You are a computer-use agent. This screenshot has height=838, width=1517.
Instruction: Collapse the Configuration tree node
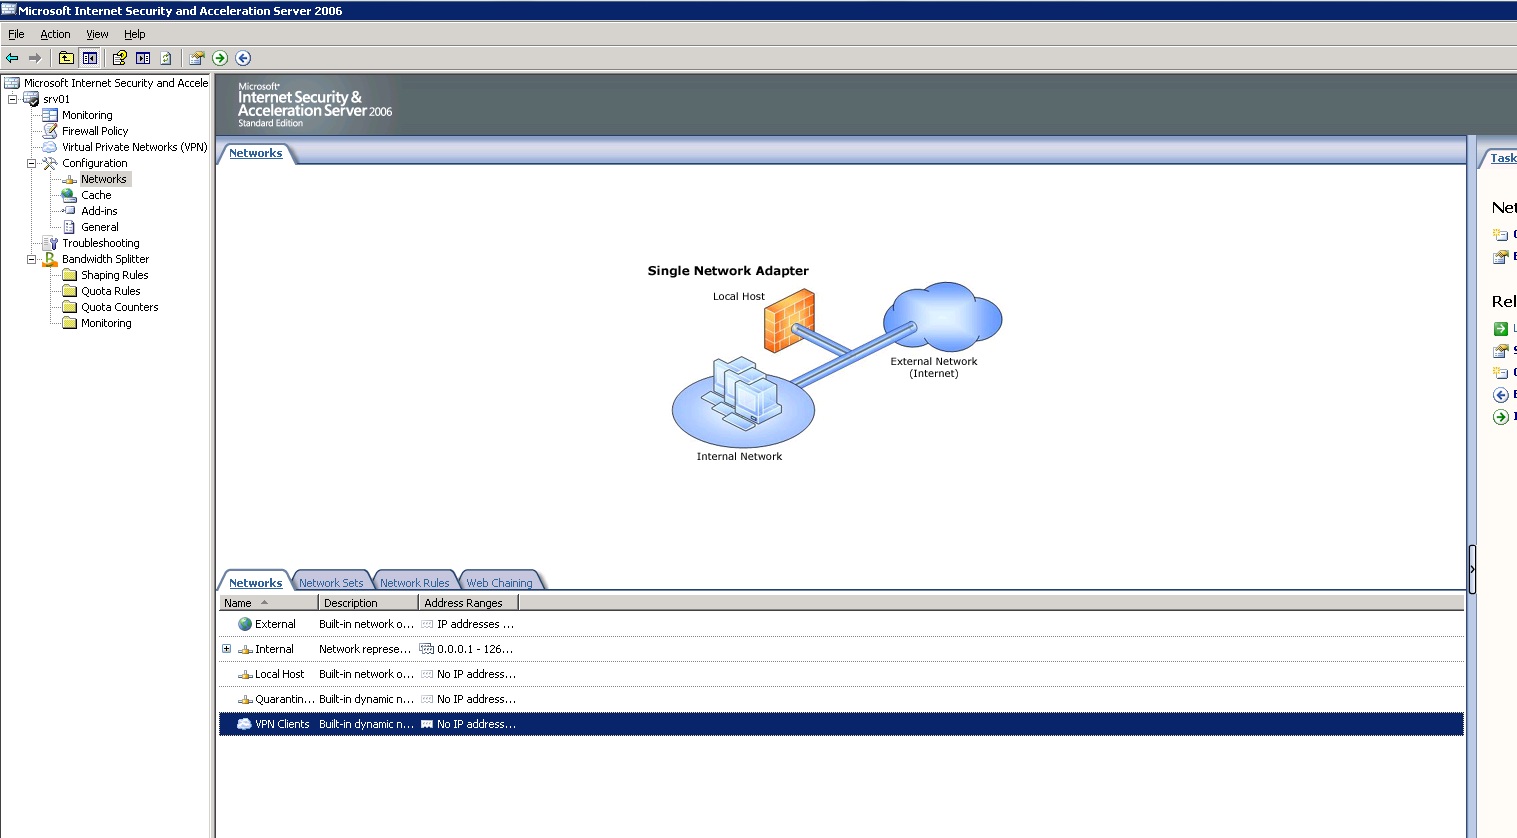pyautogui.click(x=31, y=163)
